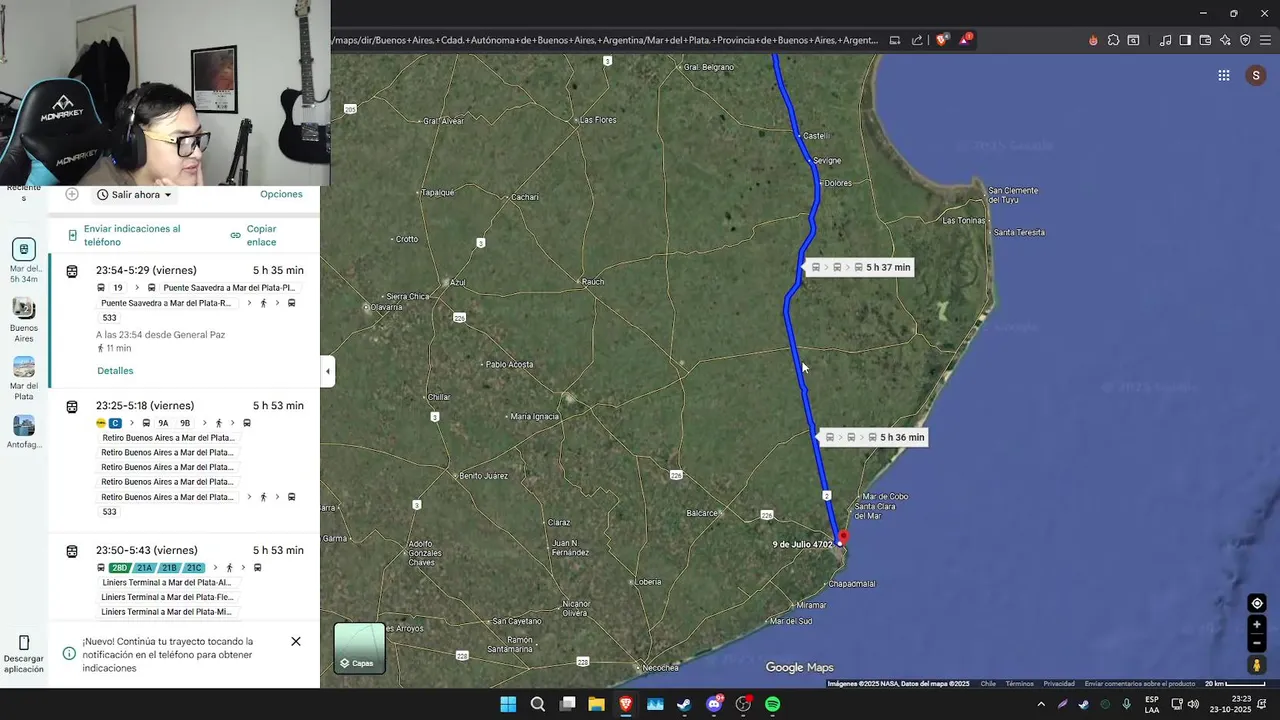This screenshot has width=1280, height=720.
Task: Open Brave browser from taskbar
Action: (x=626, y=704)
